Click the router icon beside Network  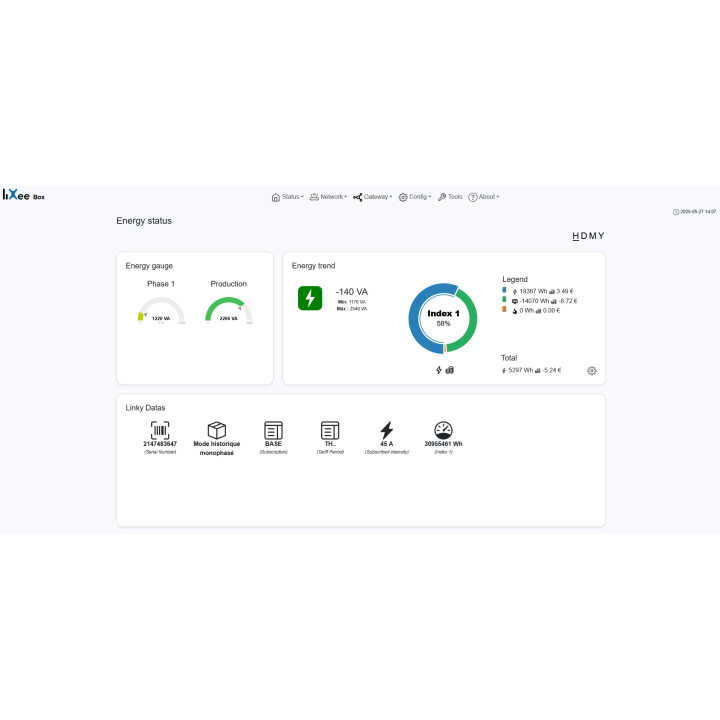tap(314, 197)
